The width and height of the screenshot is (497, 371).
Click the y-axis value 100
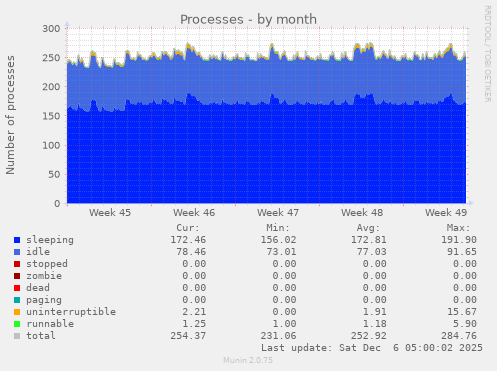[51, 145]
